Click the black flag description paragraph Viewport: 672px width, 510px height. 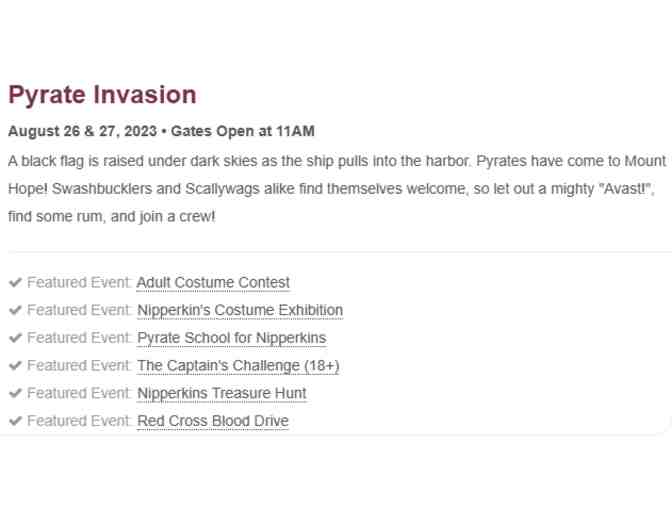[x=336, y=188]
